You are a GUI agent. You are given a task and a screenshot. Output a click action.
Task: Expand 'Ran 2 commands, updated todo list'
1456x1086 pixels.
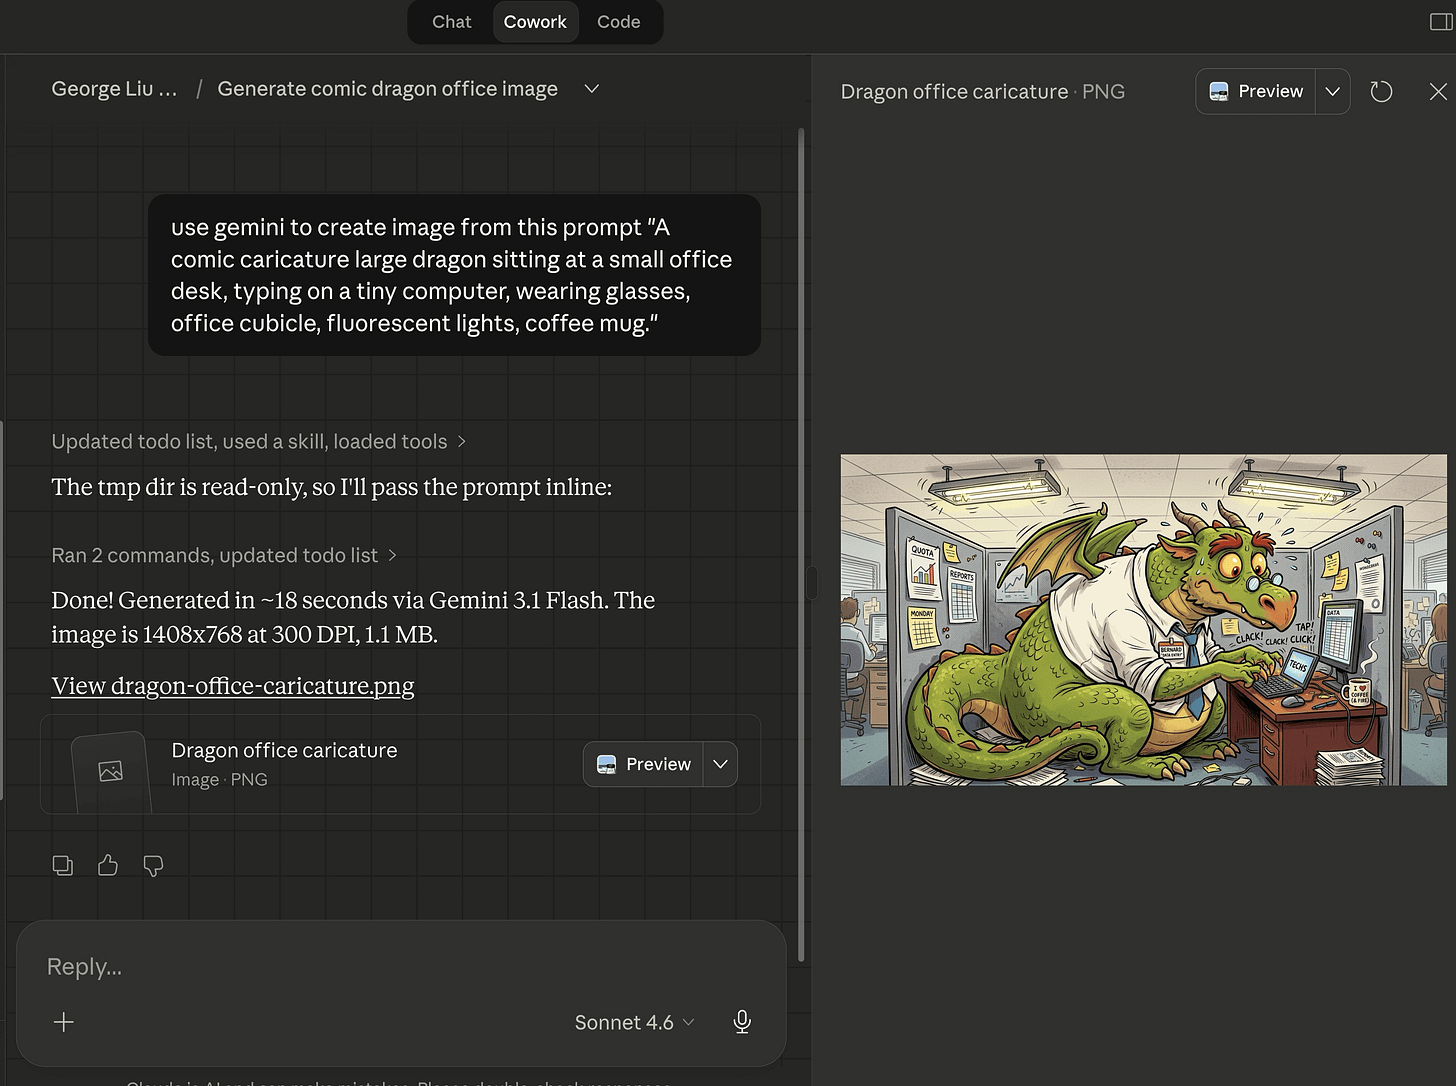(224, 555)
